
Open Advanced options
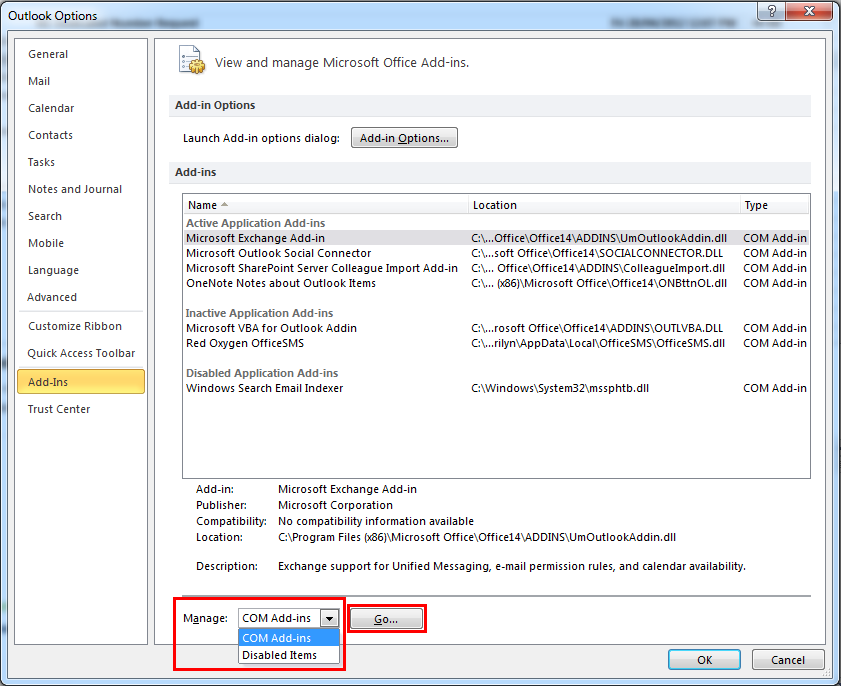(x=51, y=297)
